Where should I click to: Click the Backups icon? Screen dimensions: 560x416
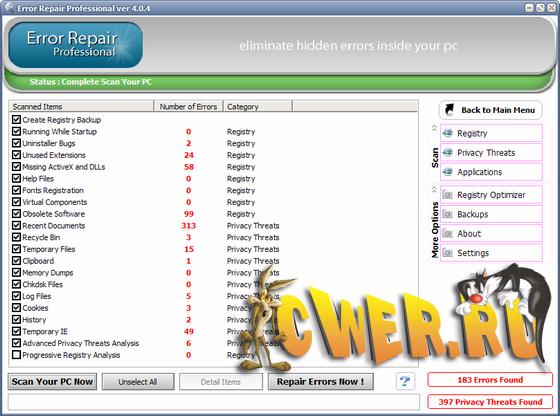[448, 214]
